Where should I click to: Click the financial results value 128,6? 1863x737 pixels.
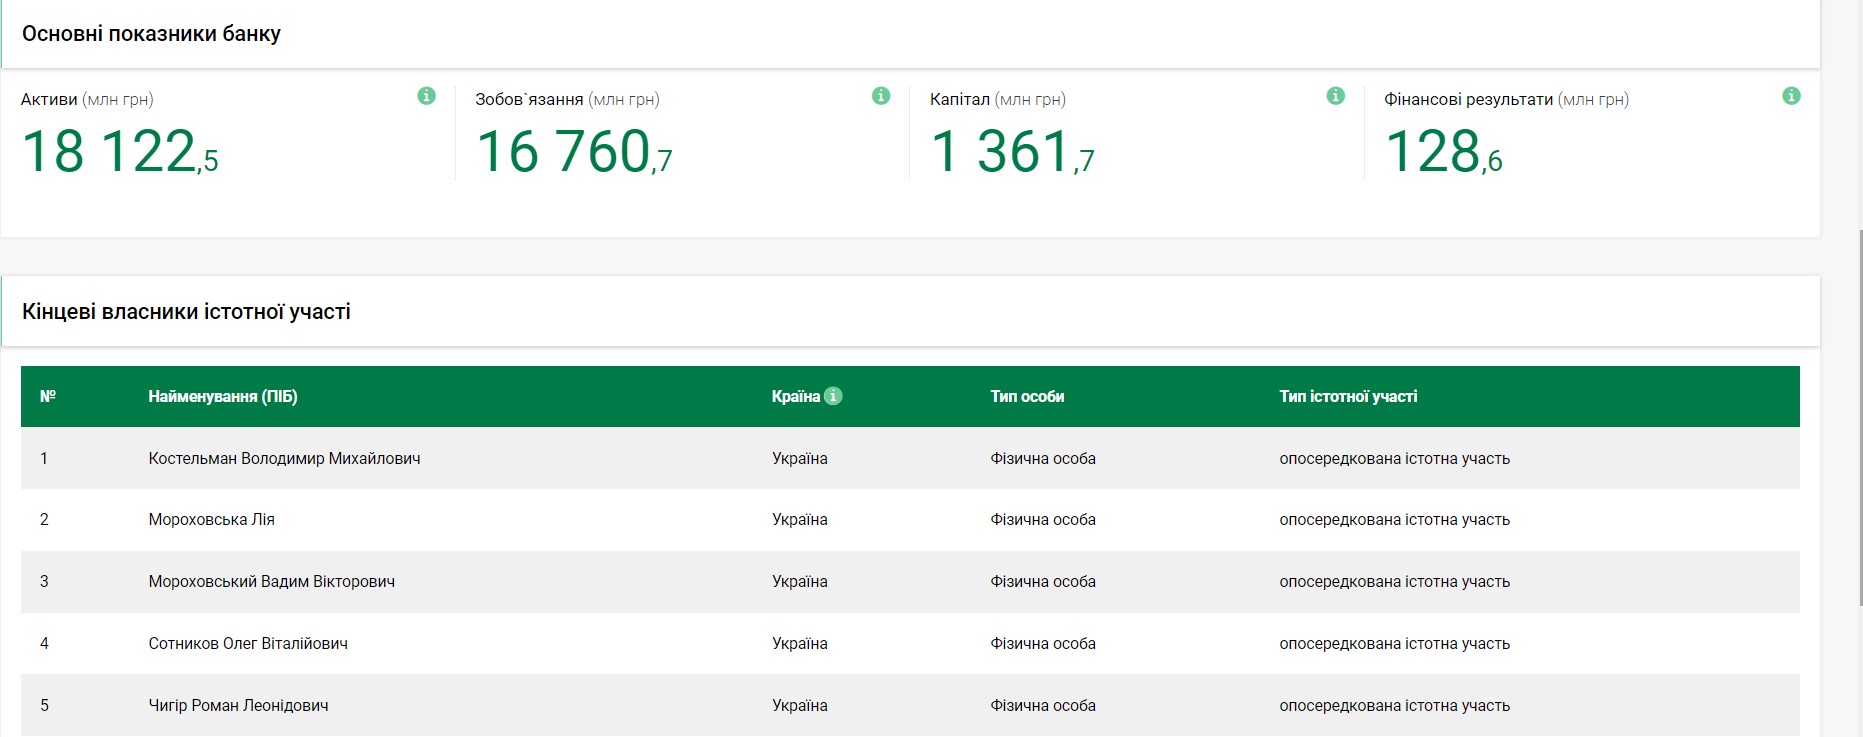tap(1443, 153)
